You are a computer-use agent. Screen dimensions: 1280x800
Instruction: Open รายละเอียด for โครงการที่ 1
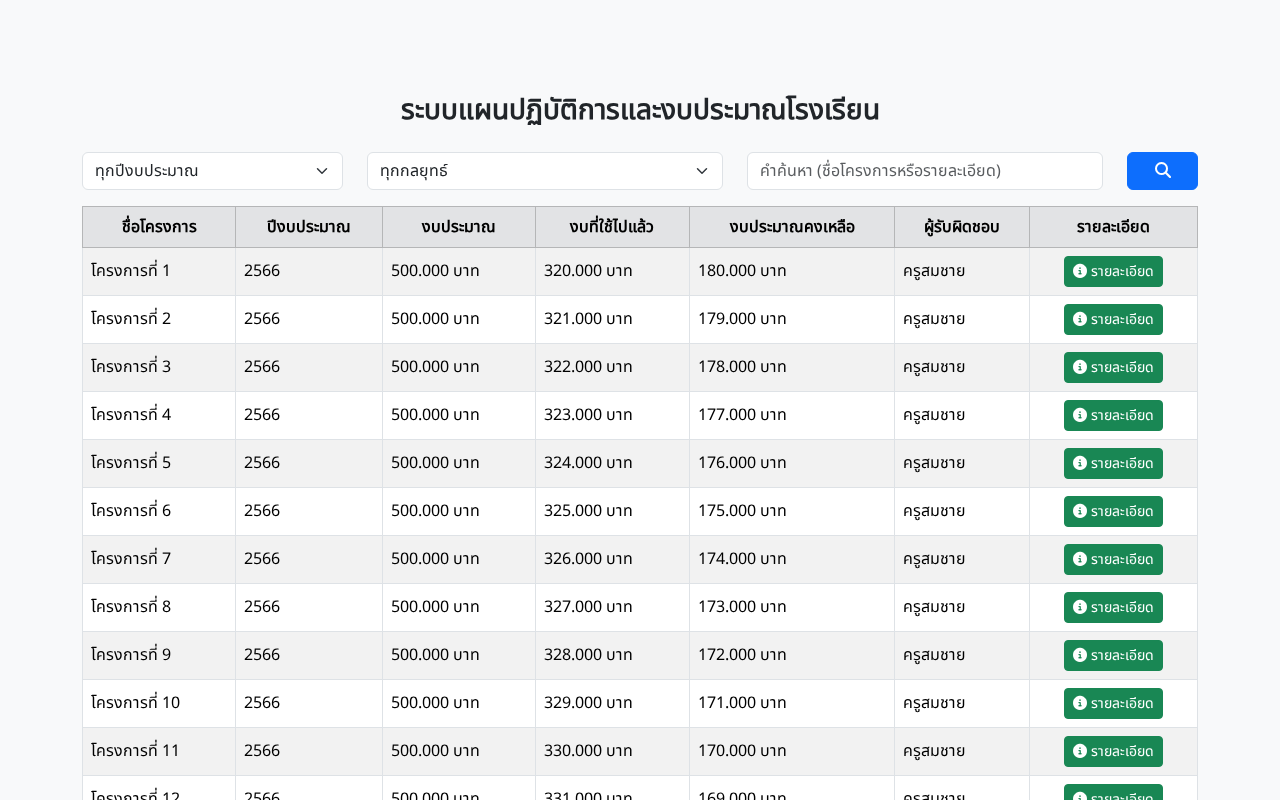(1113, 271)
